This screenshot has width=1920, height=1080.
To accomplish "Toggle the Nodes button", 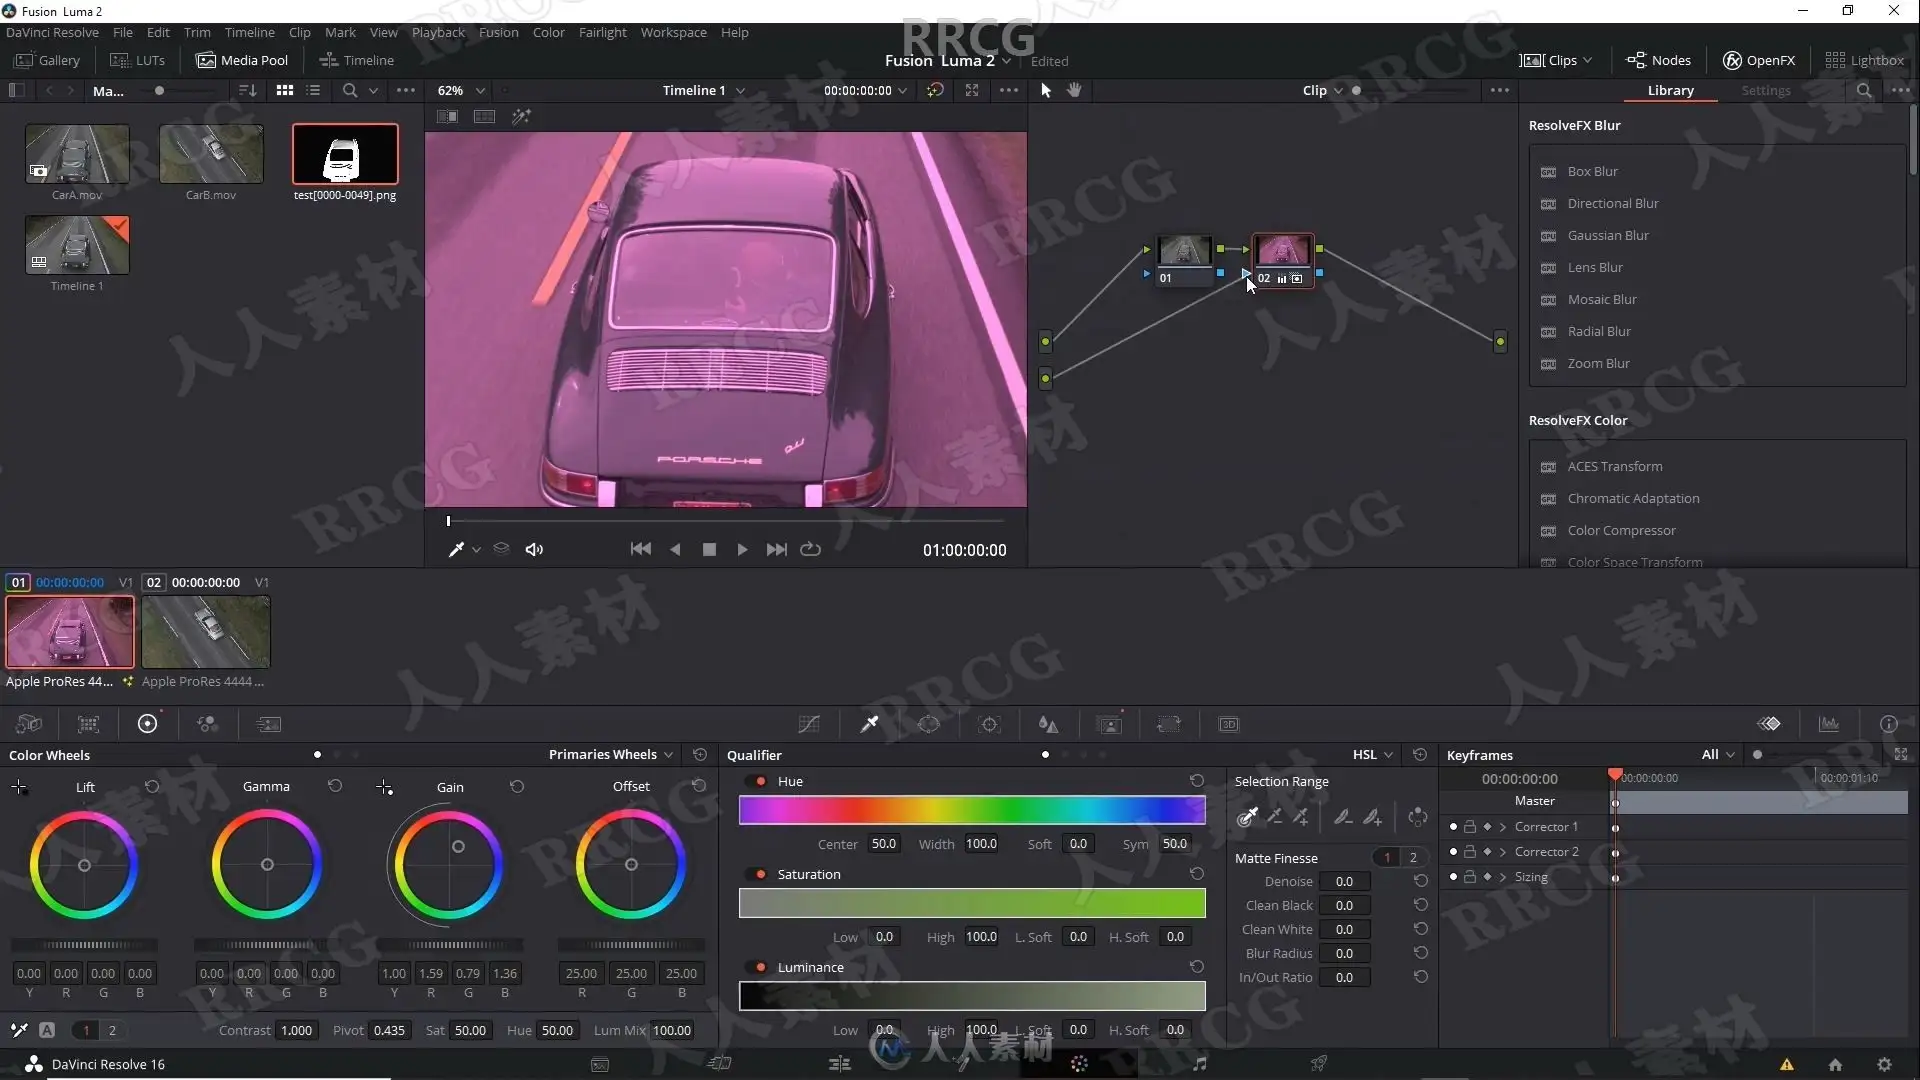I will pyautogui.click(x=1658, y=60).
